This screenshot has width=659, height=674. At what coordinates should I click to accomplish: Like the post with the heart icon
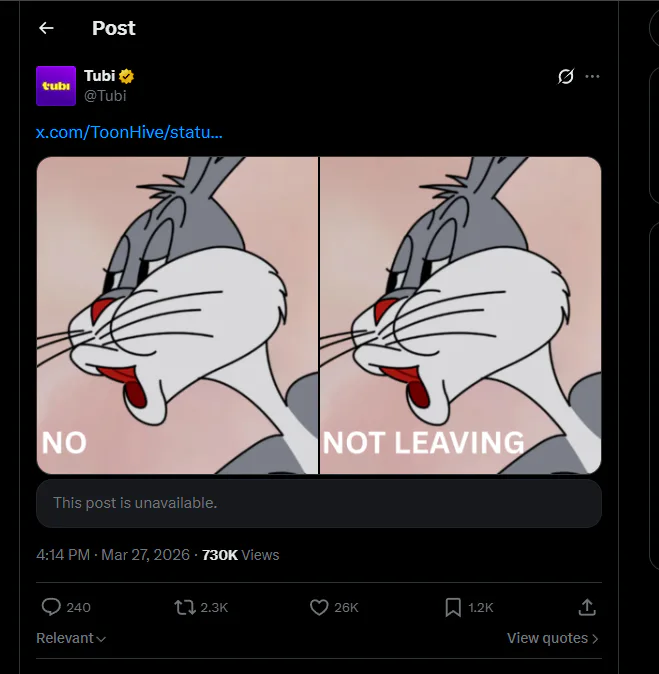pos(319,607)
